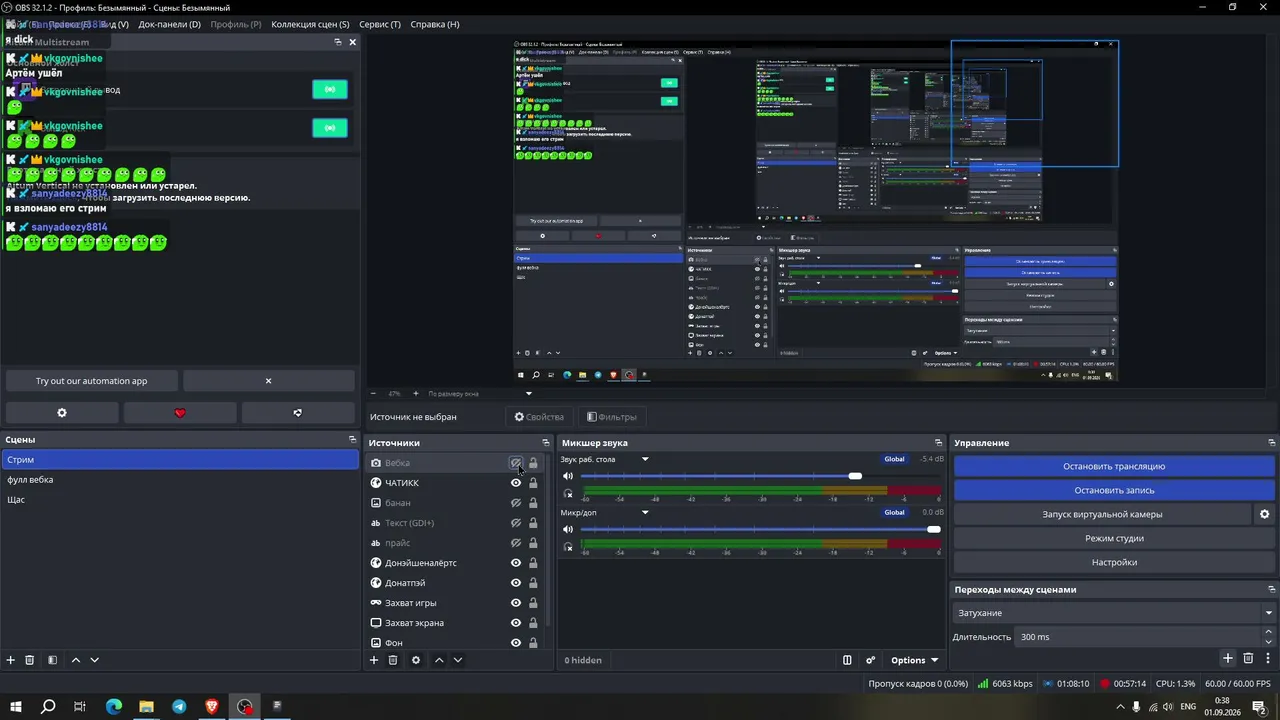Screen dimensions: 1280x720
Task: Open the Профиль (P) menu
Action: tap(236, 24)
